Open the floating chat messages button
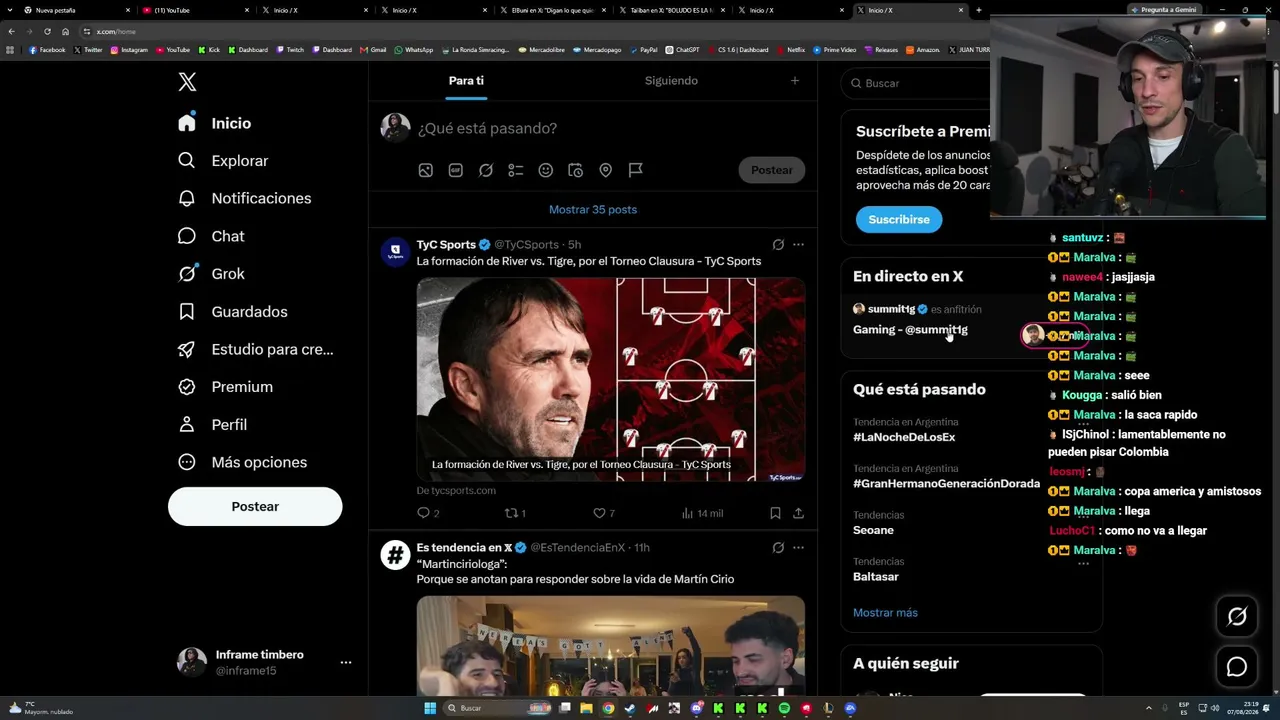The height and width of the screenshot is (720, 1280). pyautogui.click(x=1237, y=667)
